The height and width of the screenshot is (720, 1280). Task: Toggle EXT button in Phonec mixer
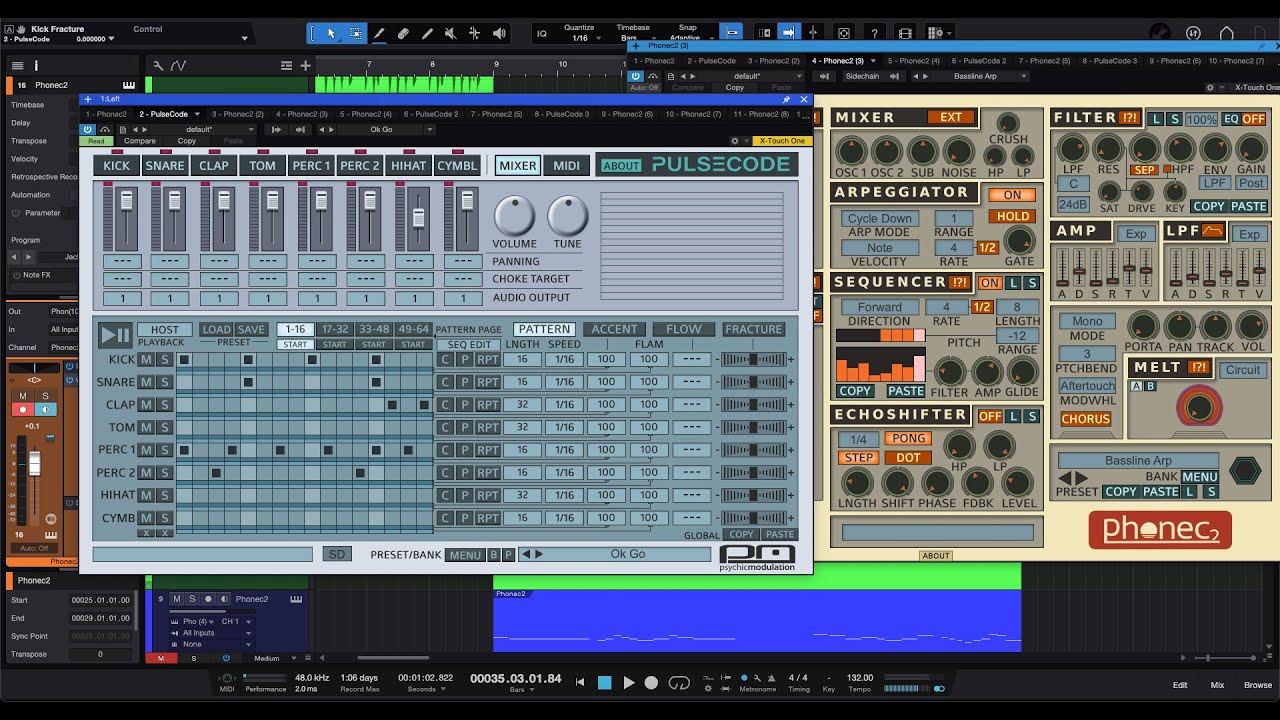[950, 117]
